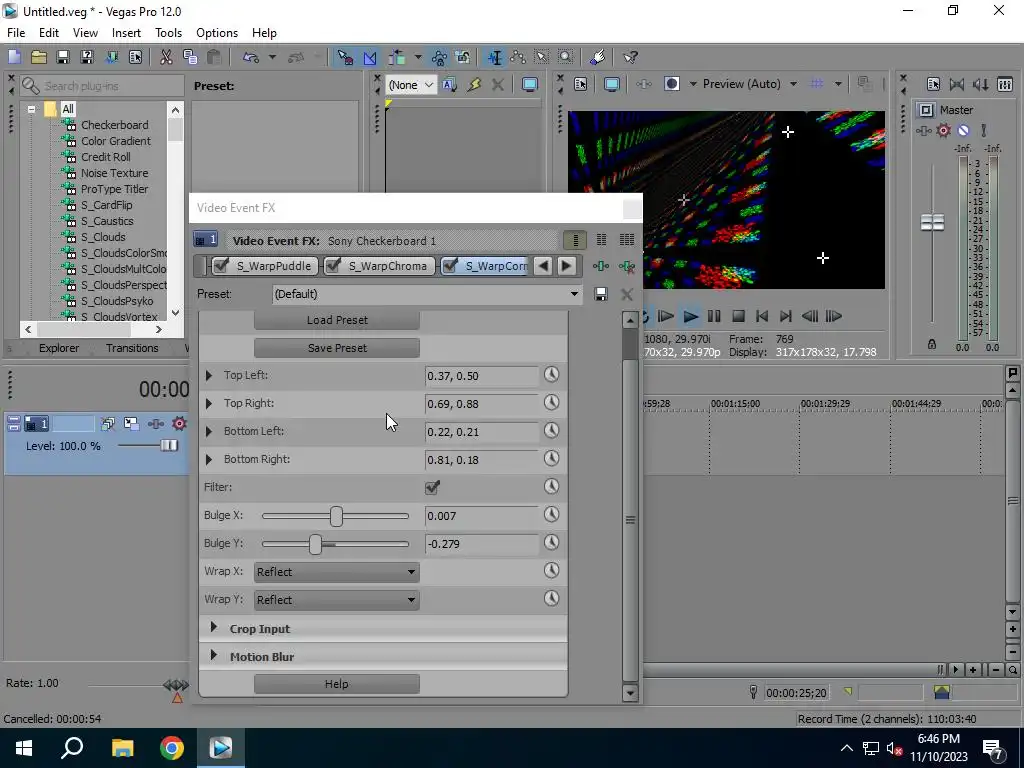
Task: Click the Remove Selected Plug-In icon
Action: click(627, 266)
